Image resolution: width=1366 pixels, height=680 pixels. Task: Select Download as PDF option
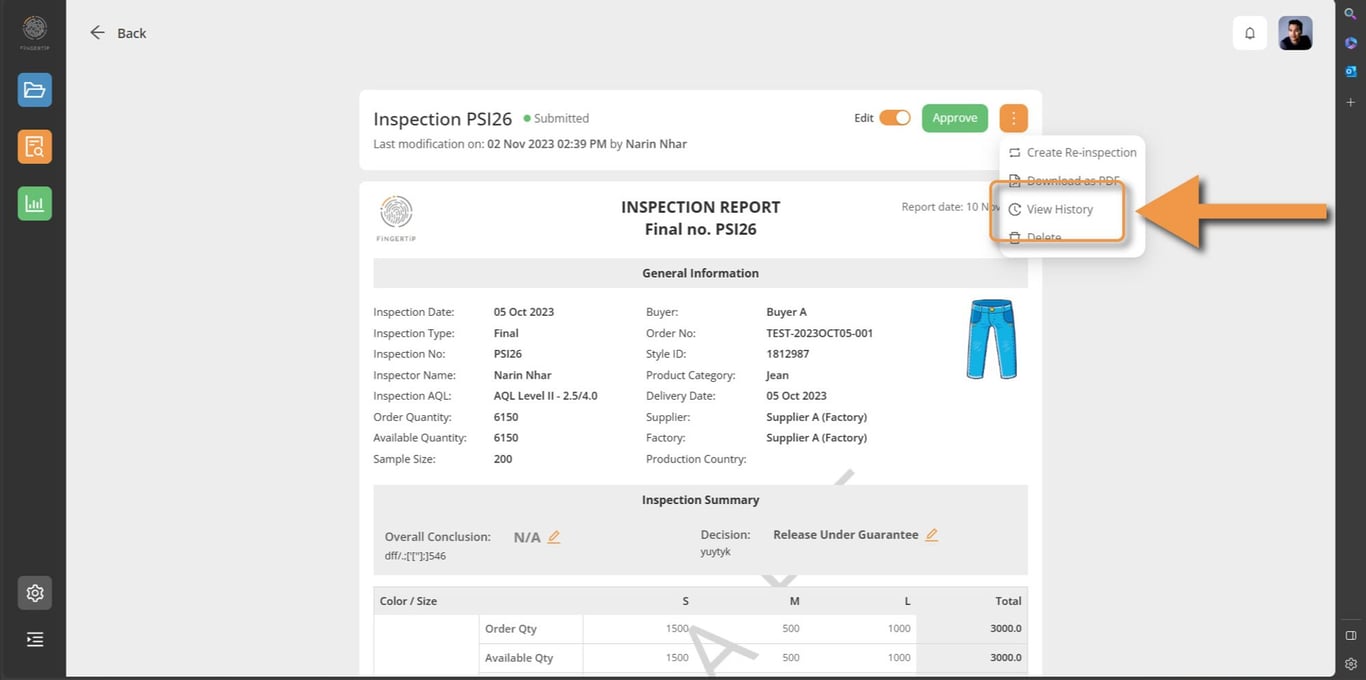tap(1064, 181)
